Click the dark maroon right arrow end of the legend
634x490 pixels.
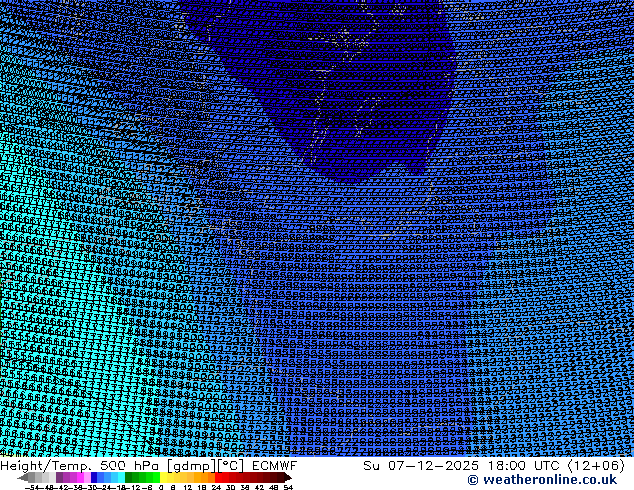click(288, 477)
